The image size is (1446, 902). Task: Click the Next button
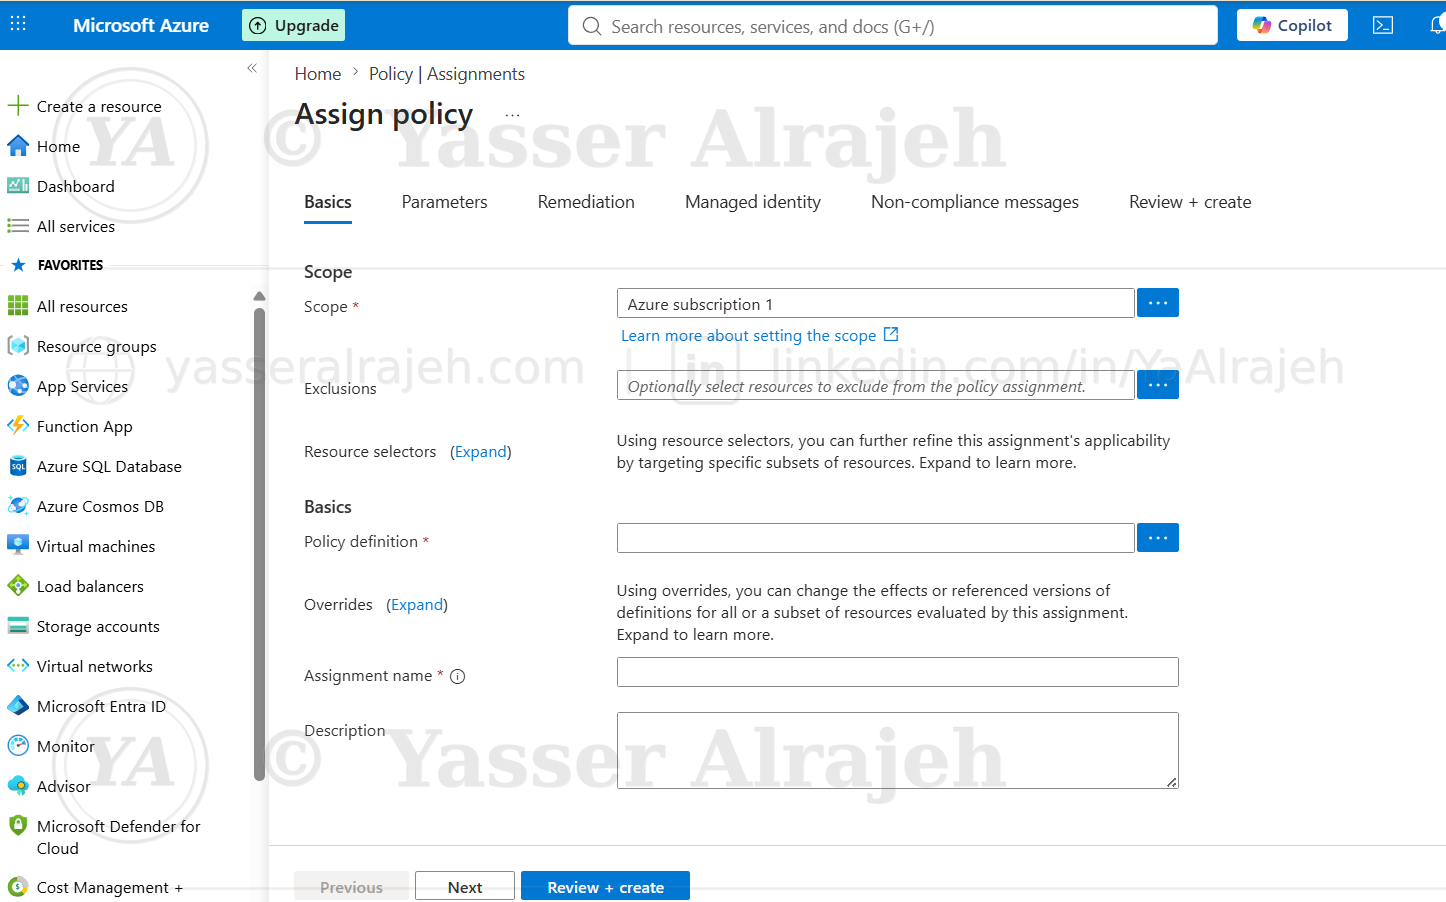pos(465,887)
